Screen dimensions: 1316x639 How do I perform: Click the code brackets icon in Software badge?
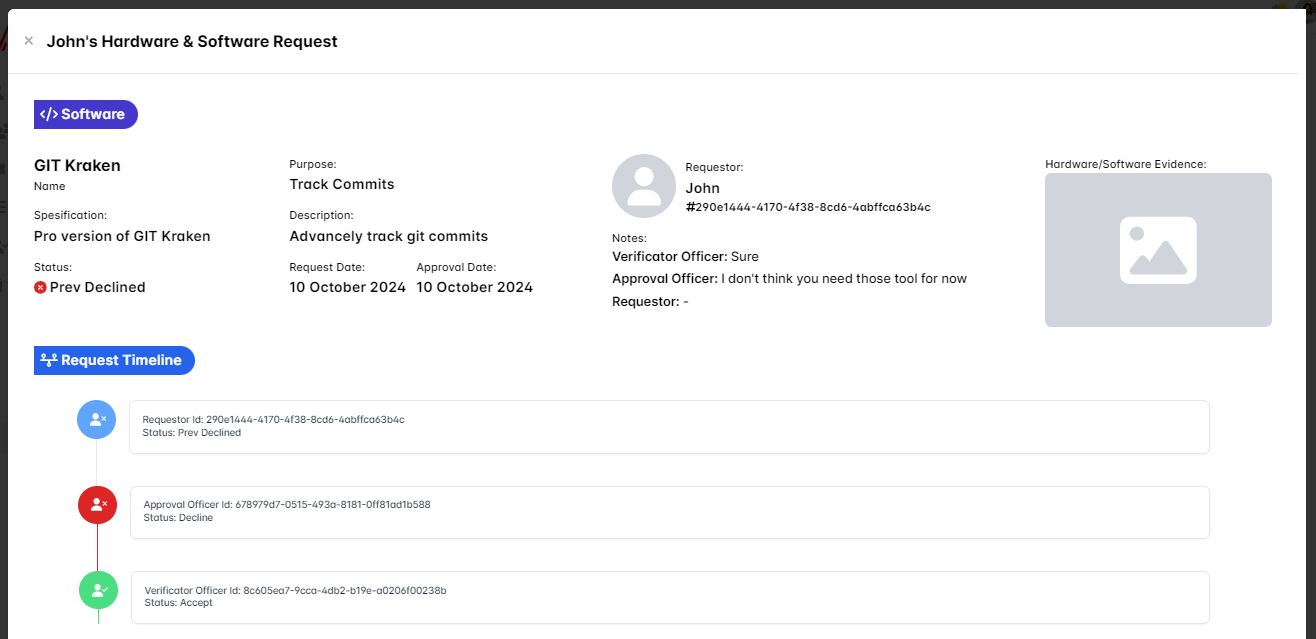click(49, 114)
